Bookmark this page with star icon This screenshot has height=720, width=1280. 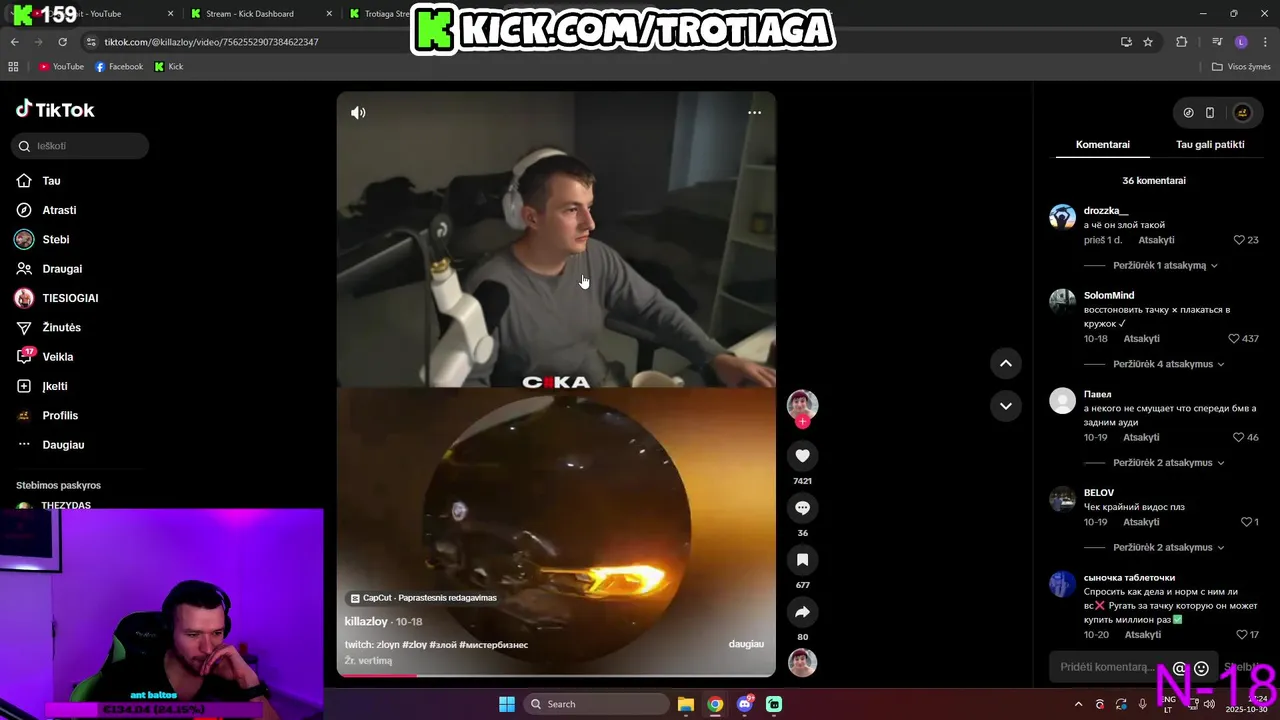pyautogui.click(x=1148, y=42)
